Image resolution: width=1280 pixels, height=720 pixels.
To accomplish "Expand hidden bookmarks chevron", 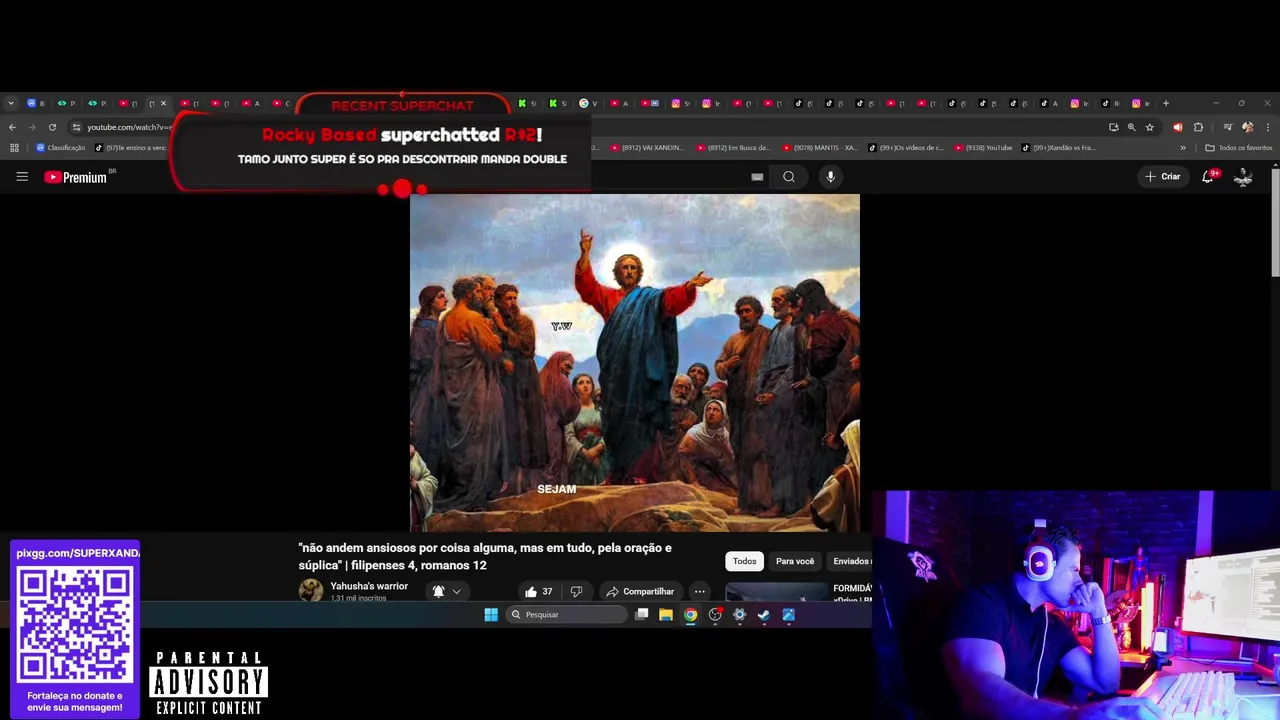I will [1183, 148].
